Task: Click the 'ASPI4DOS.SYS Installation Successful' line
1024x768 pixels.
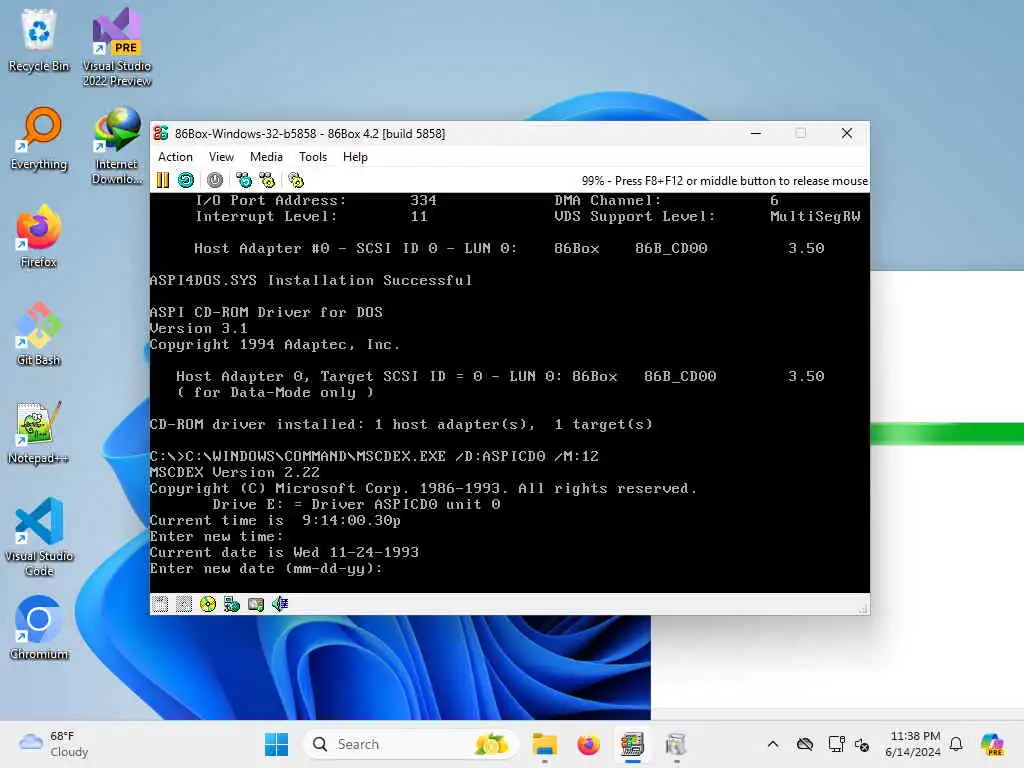Action: 311,280
